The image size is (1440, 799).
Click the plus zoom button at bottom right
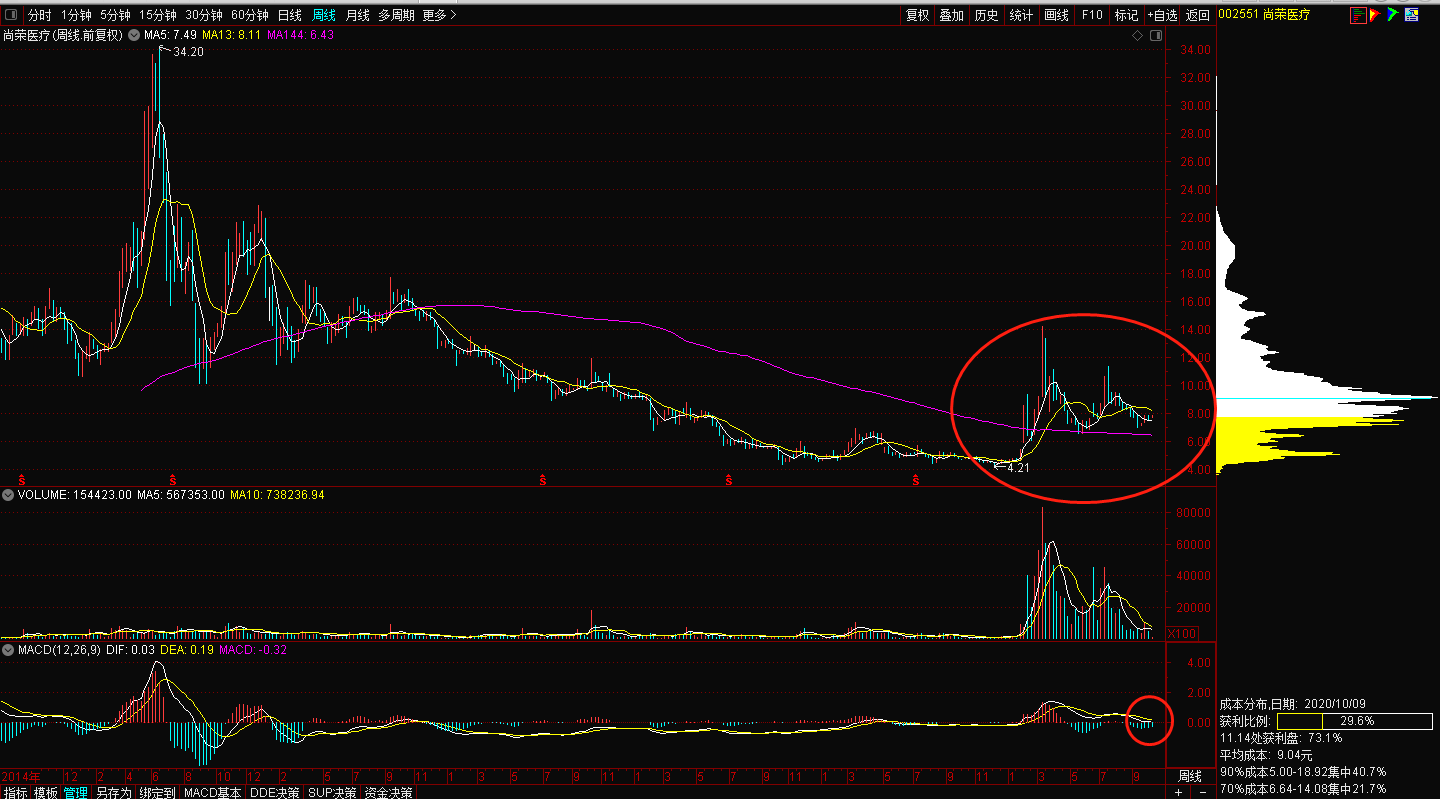(x=1179, y=792)
